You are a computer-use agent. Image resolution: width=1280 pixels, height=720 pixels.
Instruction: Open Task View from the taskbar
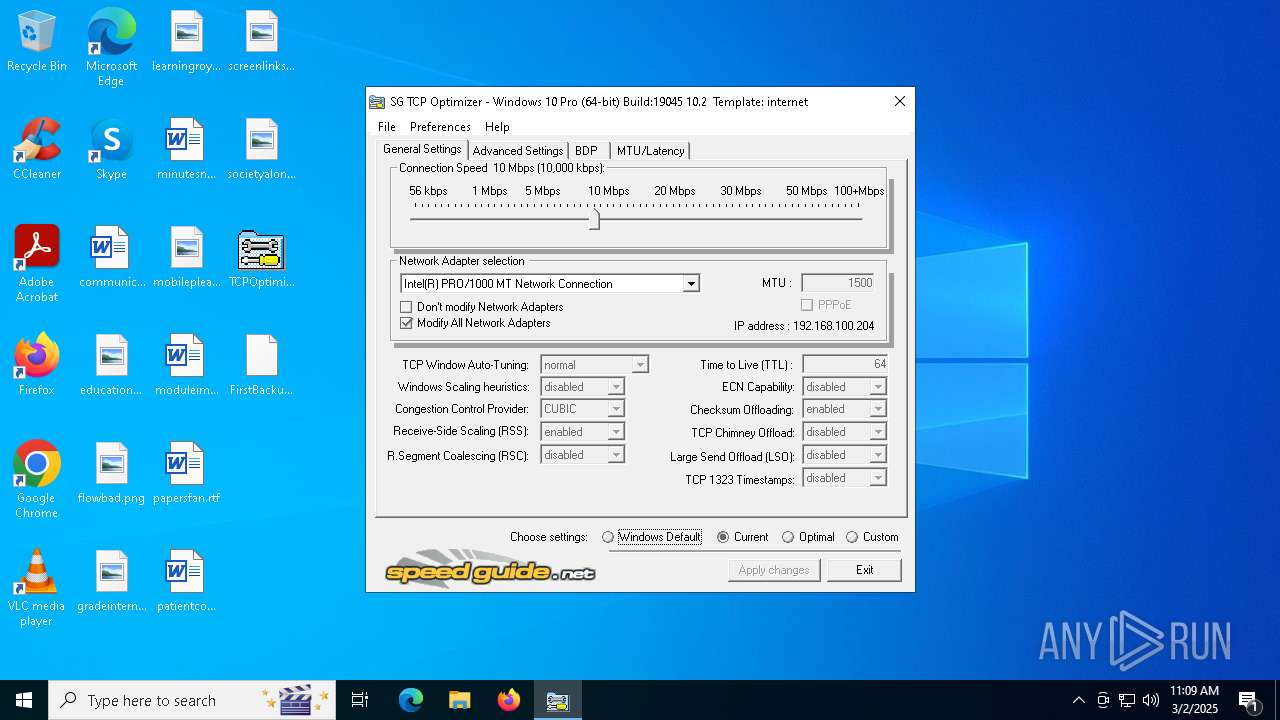(x=360, y=700)
